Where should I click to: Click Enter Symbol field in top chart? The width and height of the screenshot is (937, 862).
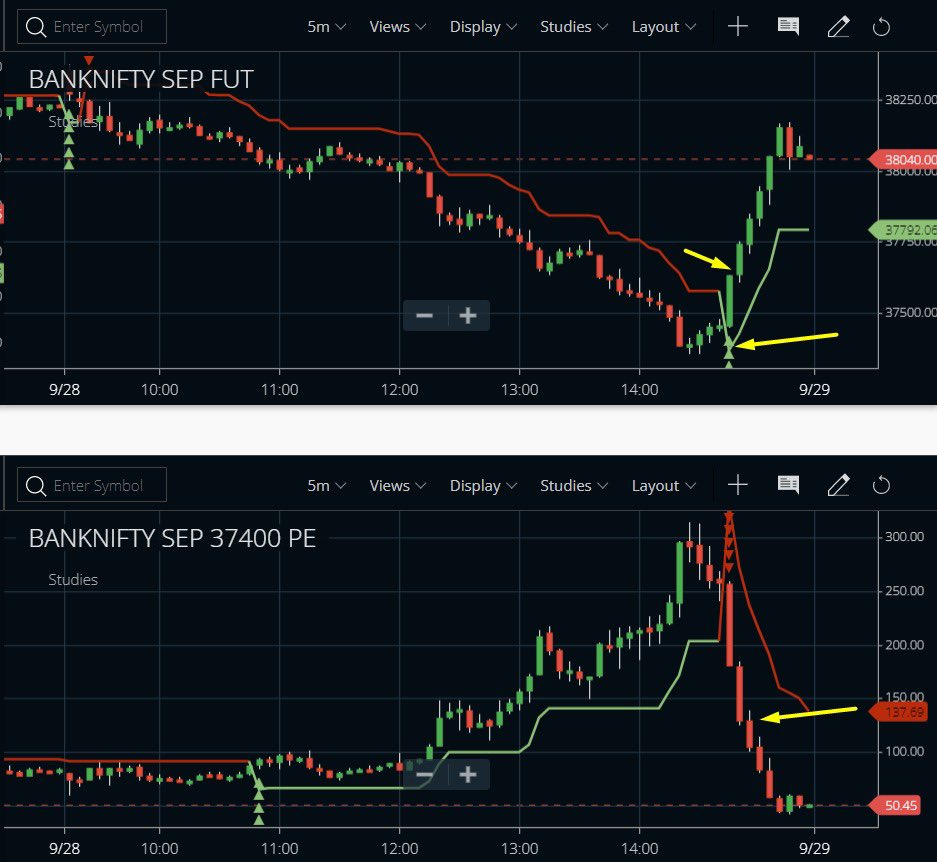[92, 27]
